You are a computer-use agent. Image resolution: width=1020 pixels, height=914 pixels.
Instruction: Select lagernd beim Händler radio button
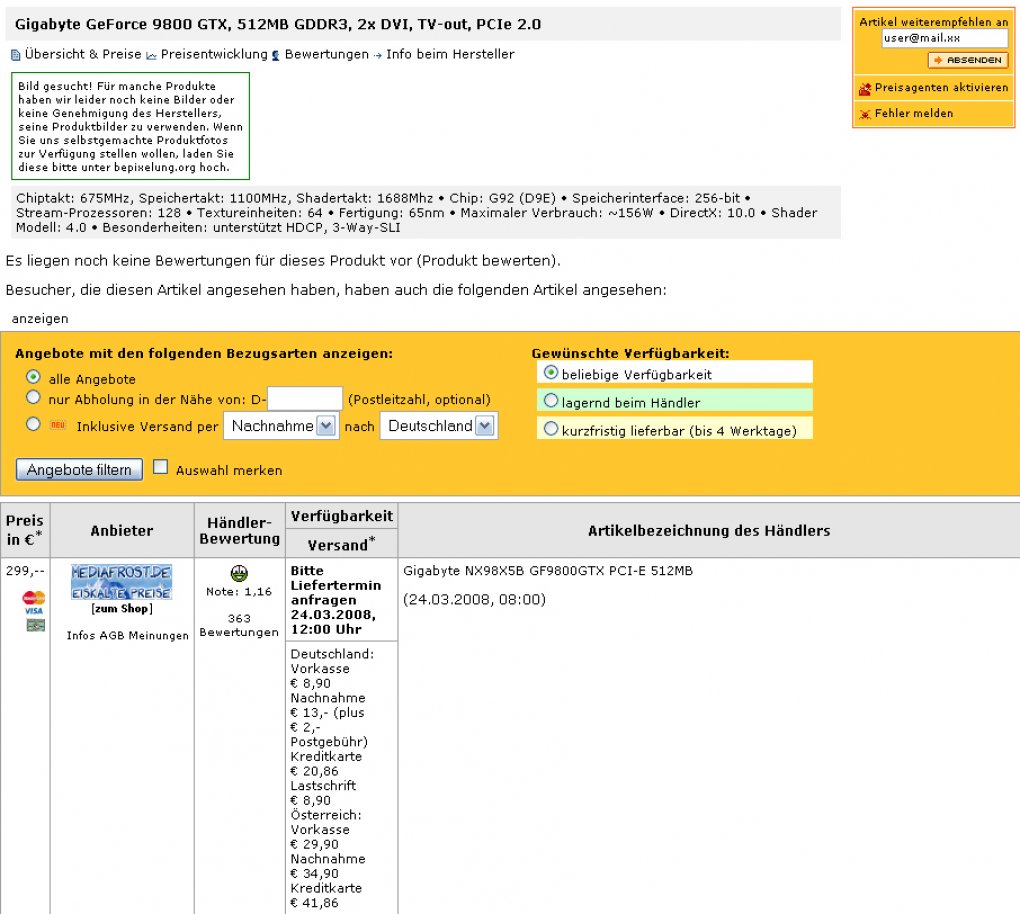tap(551, 401)
